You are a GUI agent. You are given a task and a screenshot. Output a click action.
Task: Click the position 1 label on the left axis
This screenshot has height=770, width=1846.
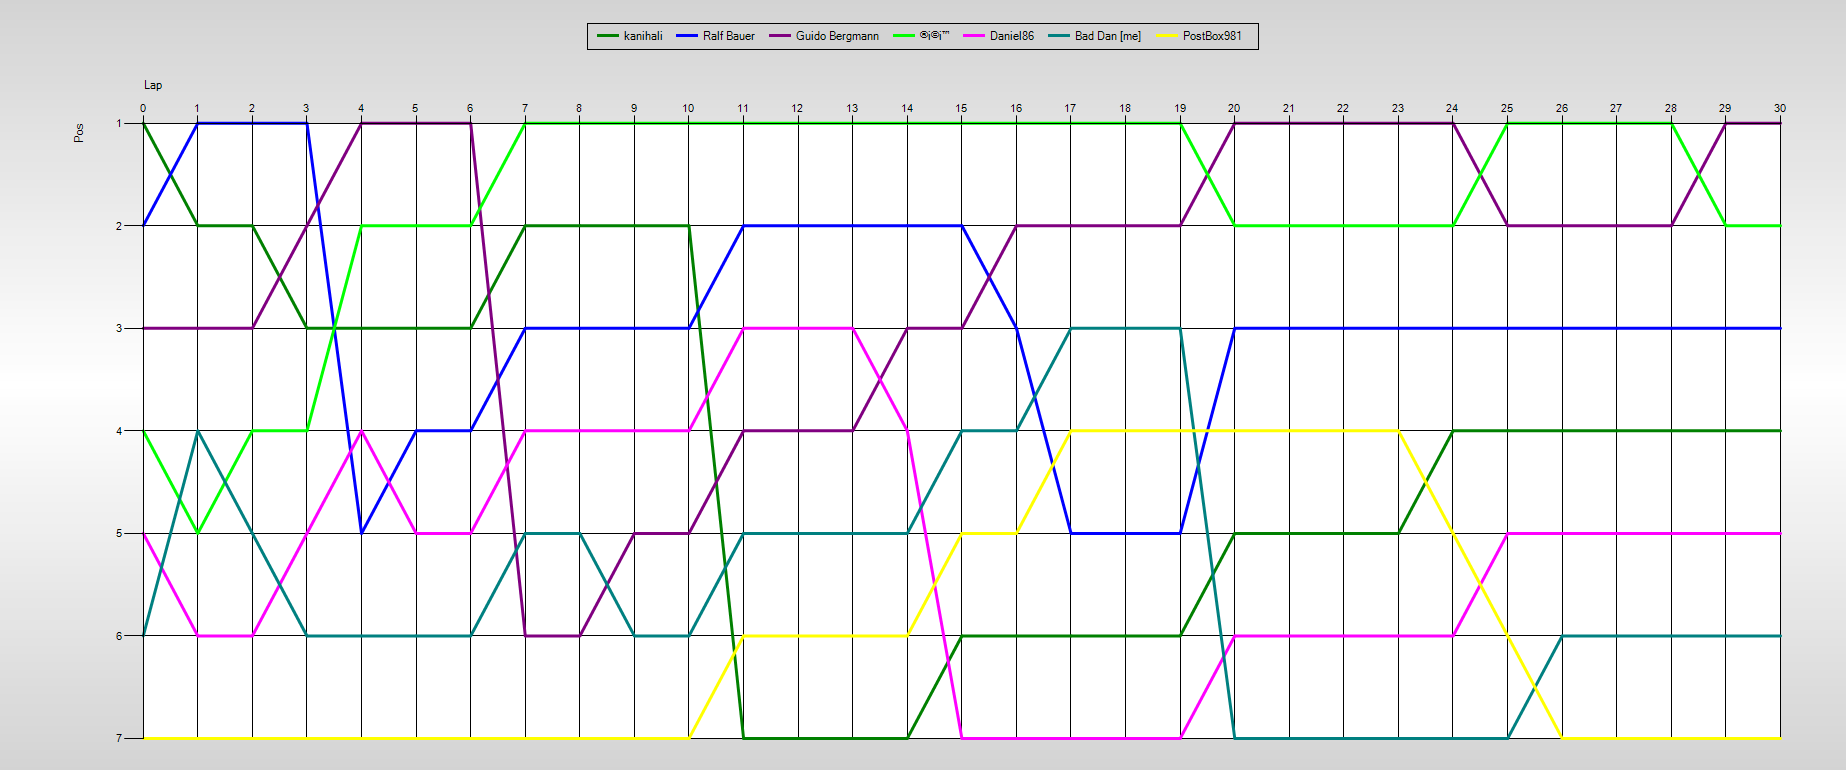click(x=120, y=123)
